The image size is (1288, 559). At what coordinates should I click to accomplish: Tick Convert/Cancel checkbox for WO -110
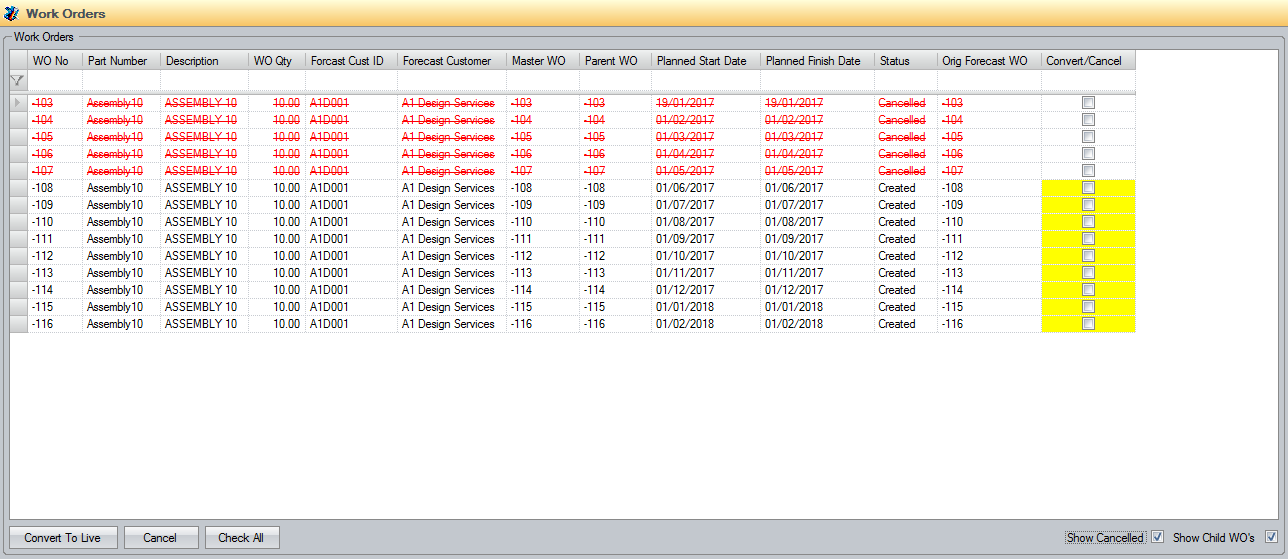pyautogui.click(x=1088, y=222)
